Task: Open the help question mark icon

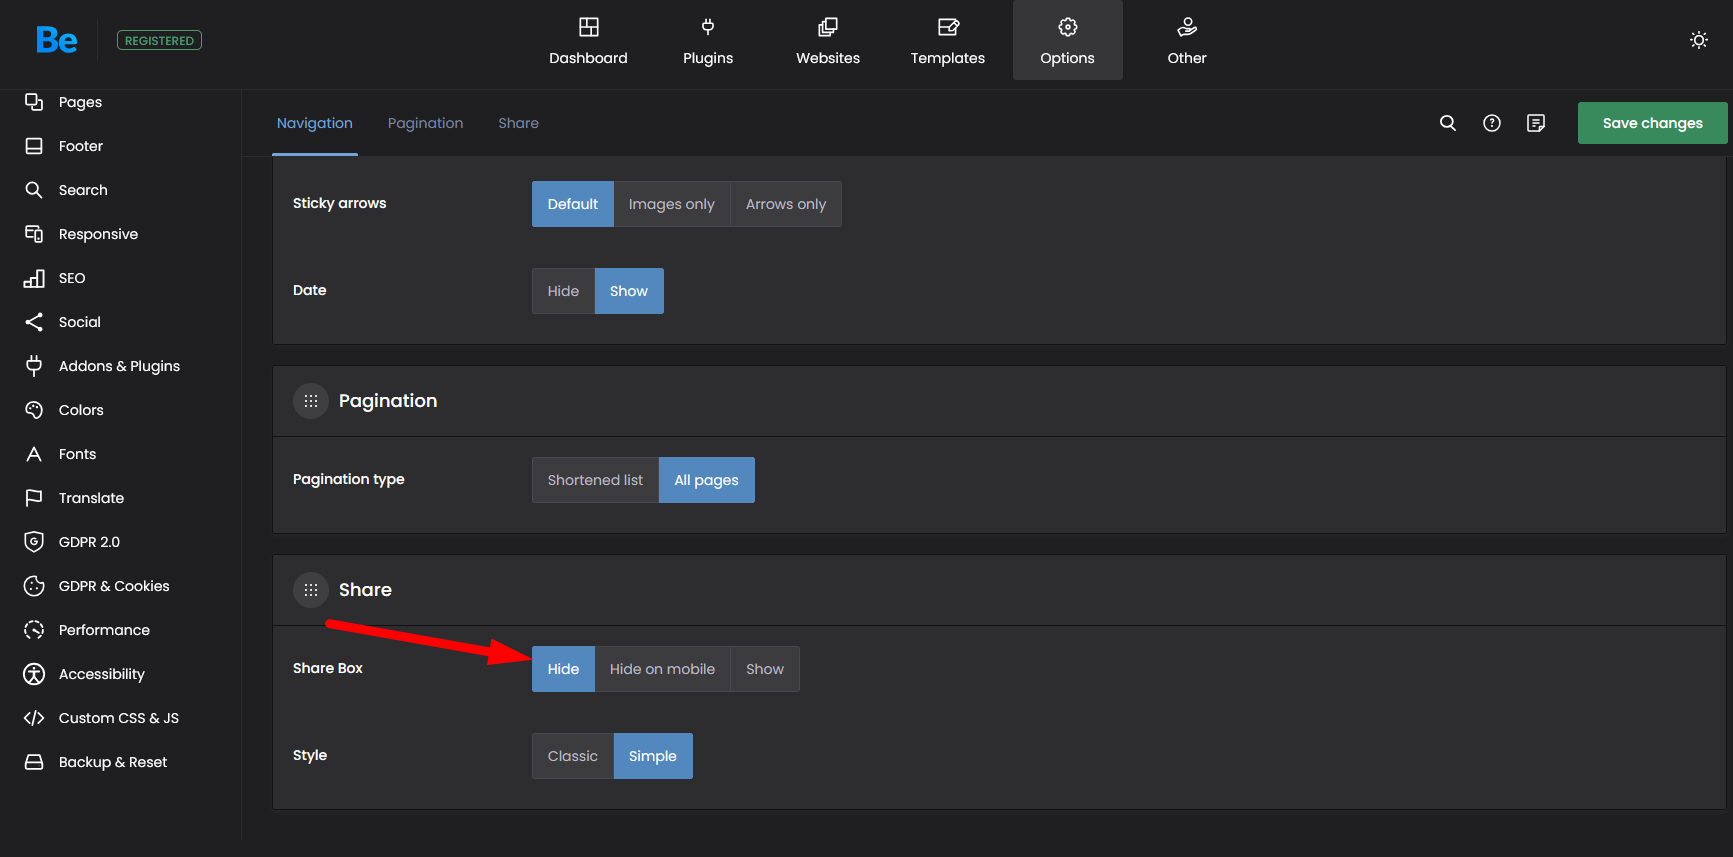Action: click(1491, 123)
